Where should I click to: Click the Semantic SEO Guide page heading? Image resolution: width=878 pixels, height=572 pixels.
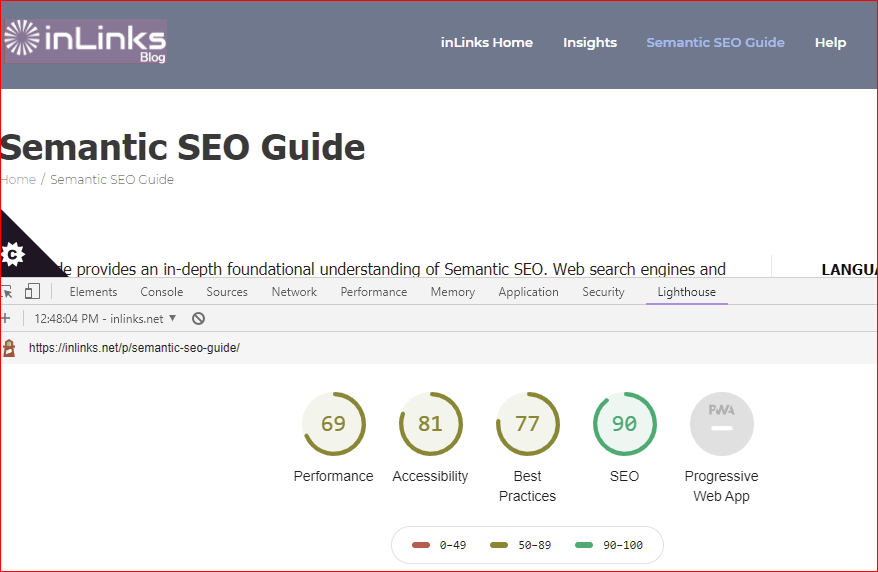[183, 147]
